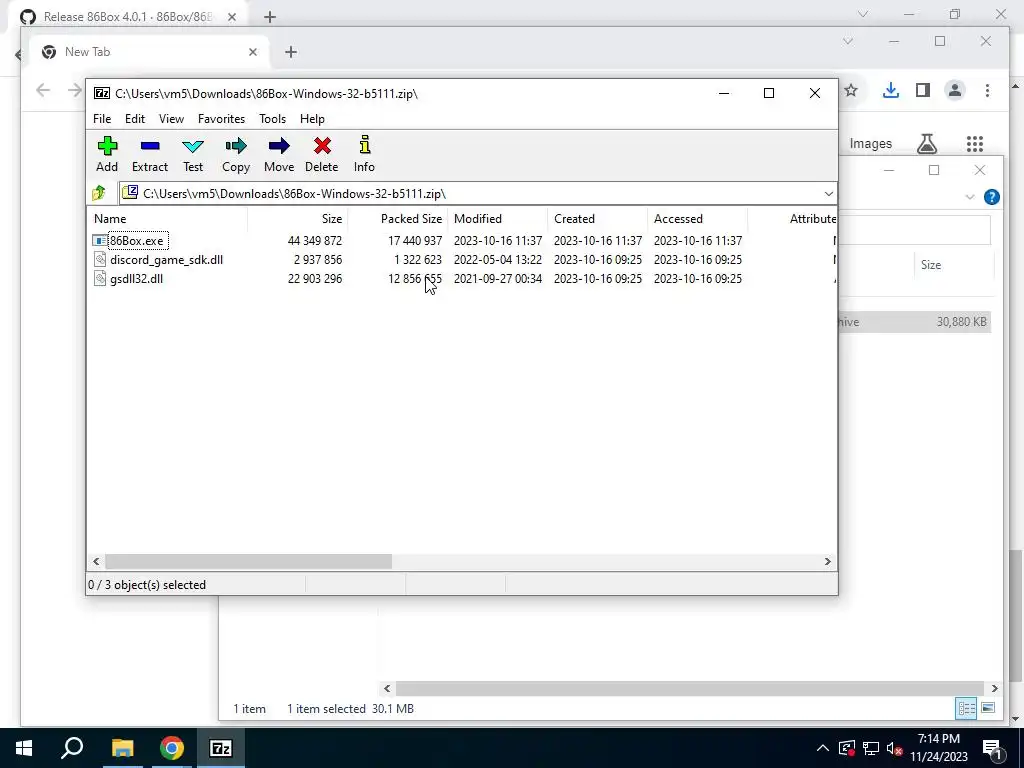Sort by the Name column header
Screen dimensions: 1024x768
[167, 219]
